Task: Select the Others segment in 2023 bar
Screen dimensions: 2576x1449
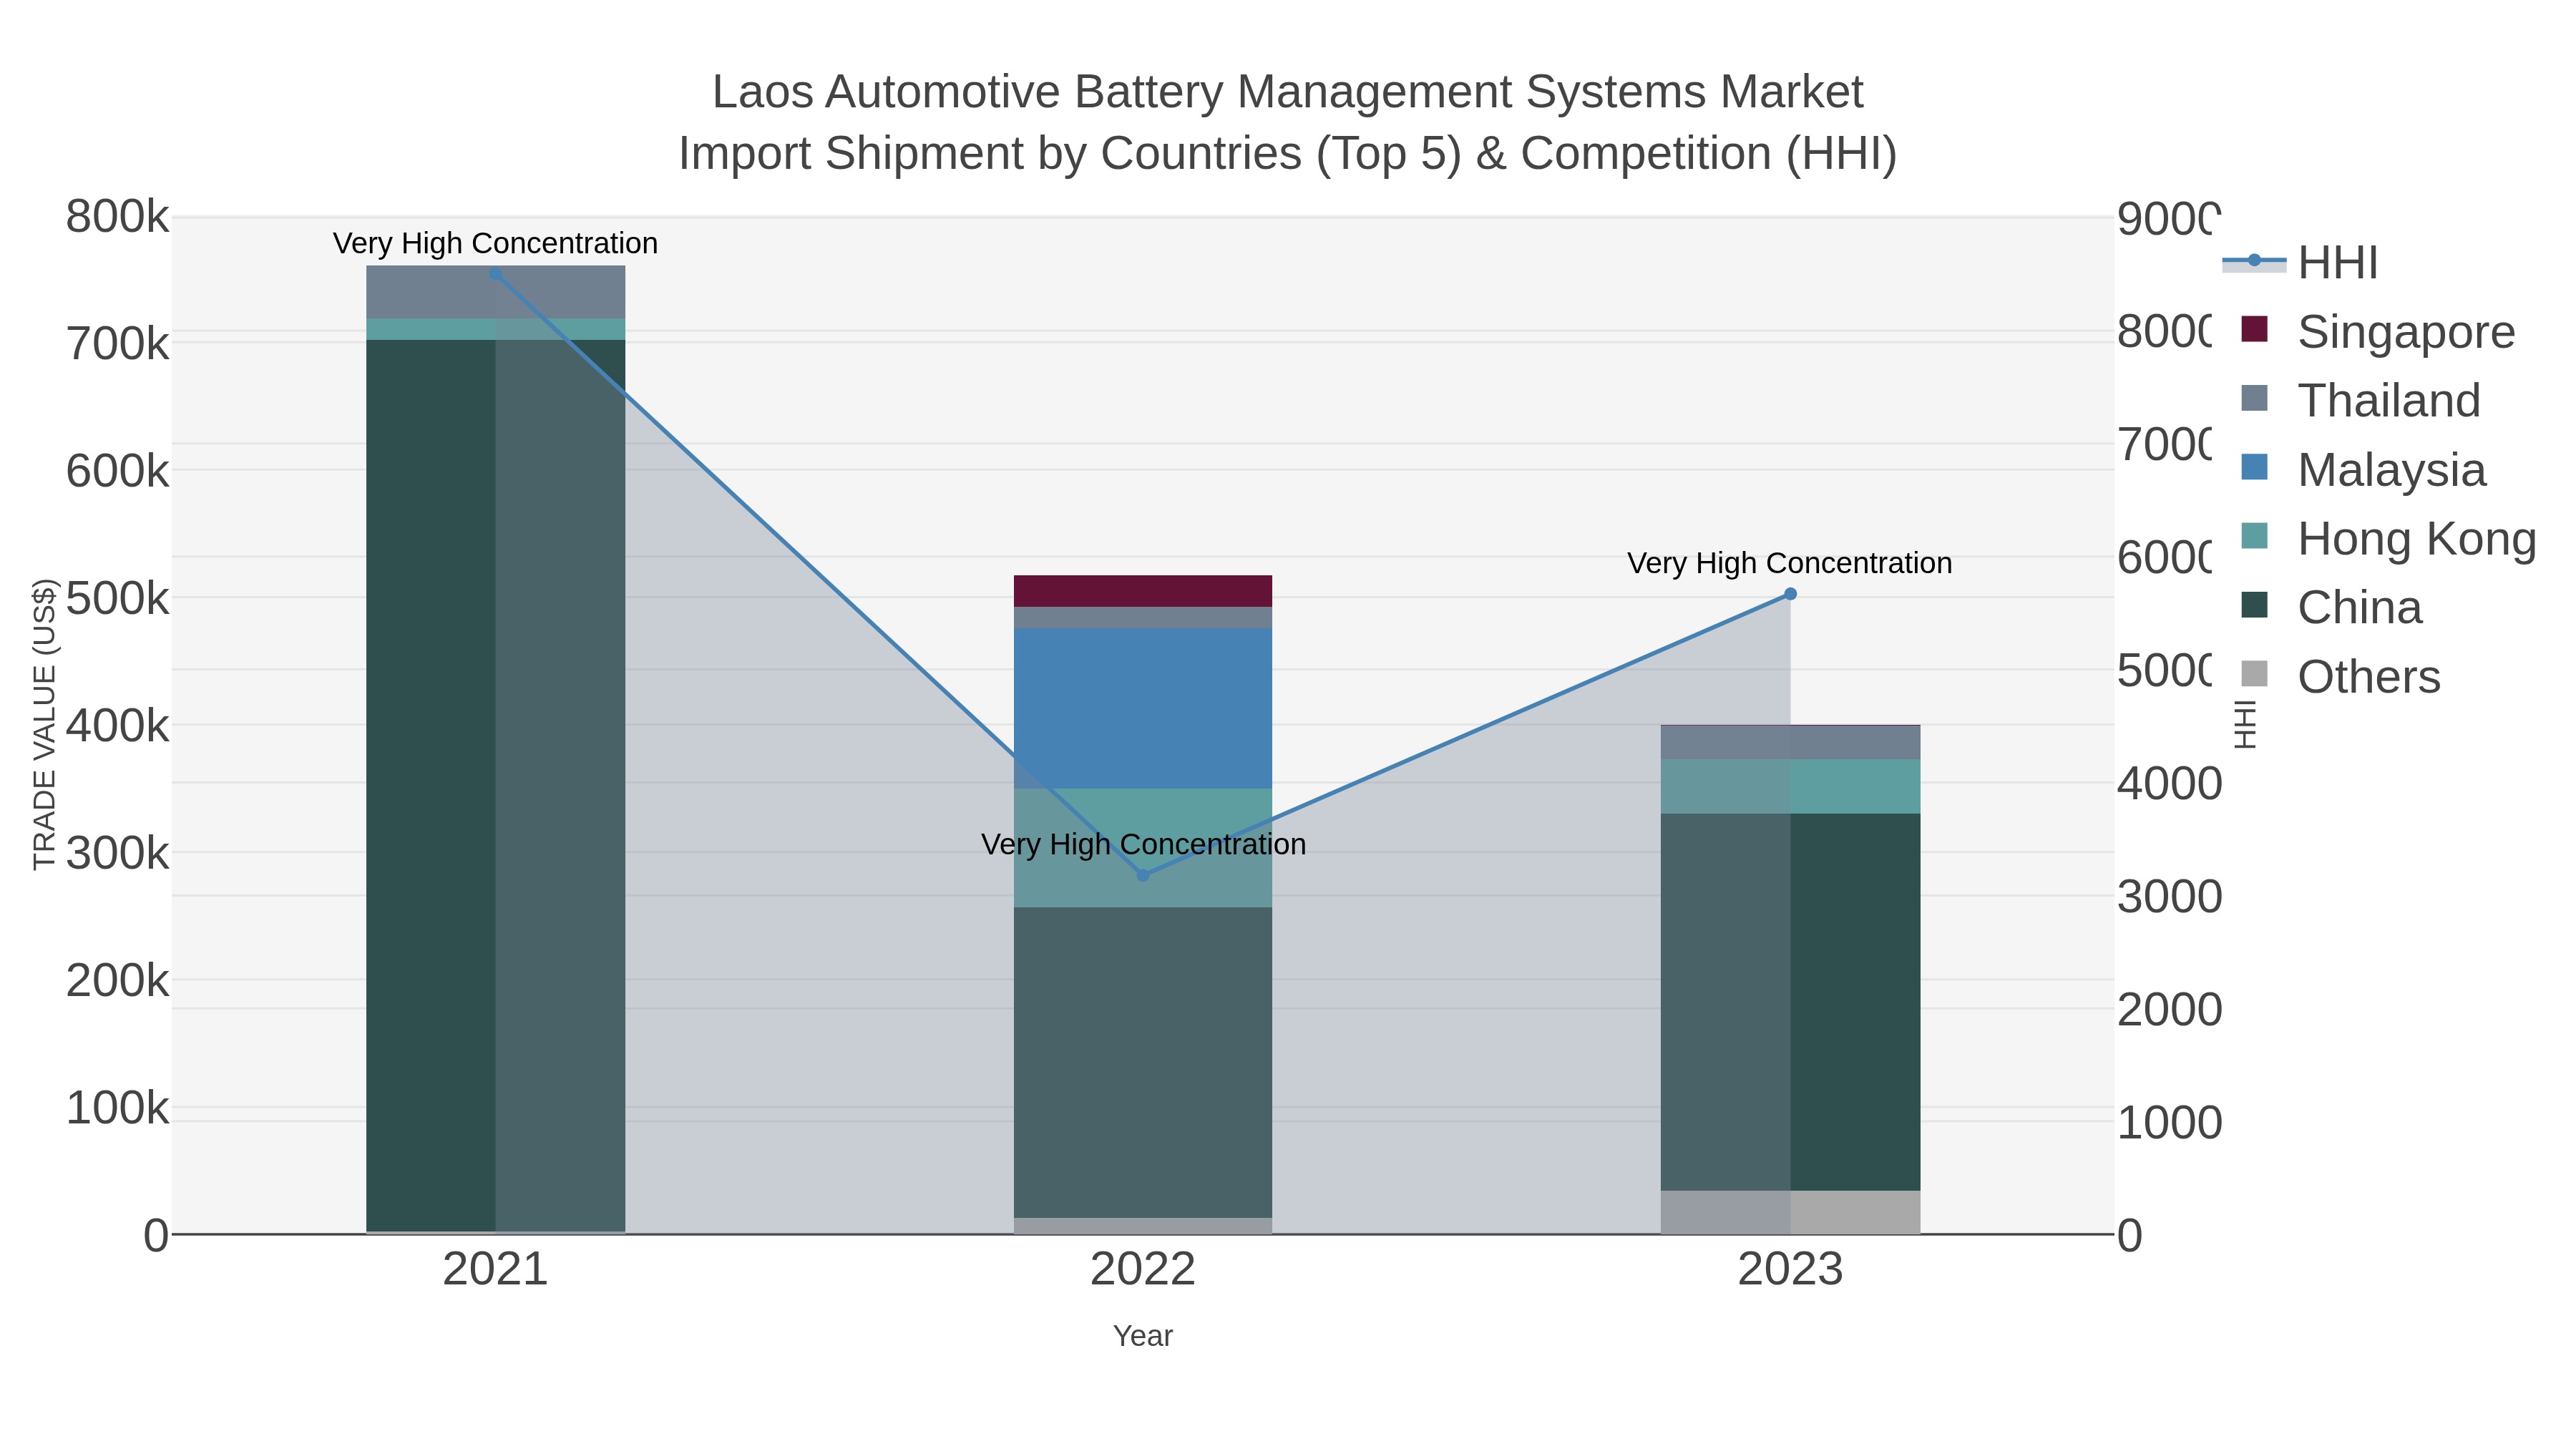Action: (1790, 1212)
